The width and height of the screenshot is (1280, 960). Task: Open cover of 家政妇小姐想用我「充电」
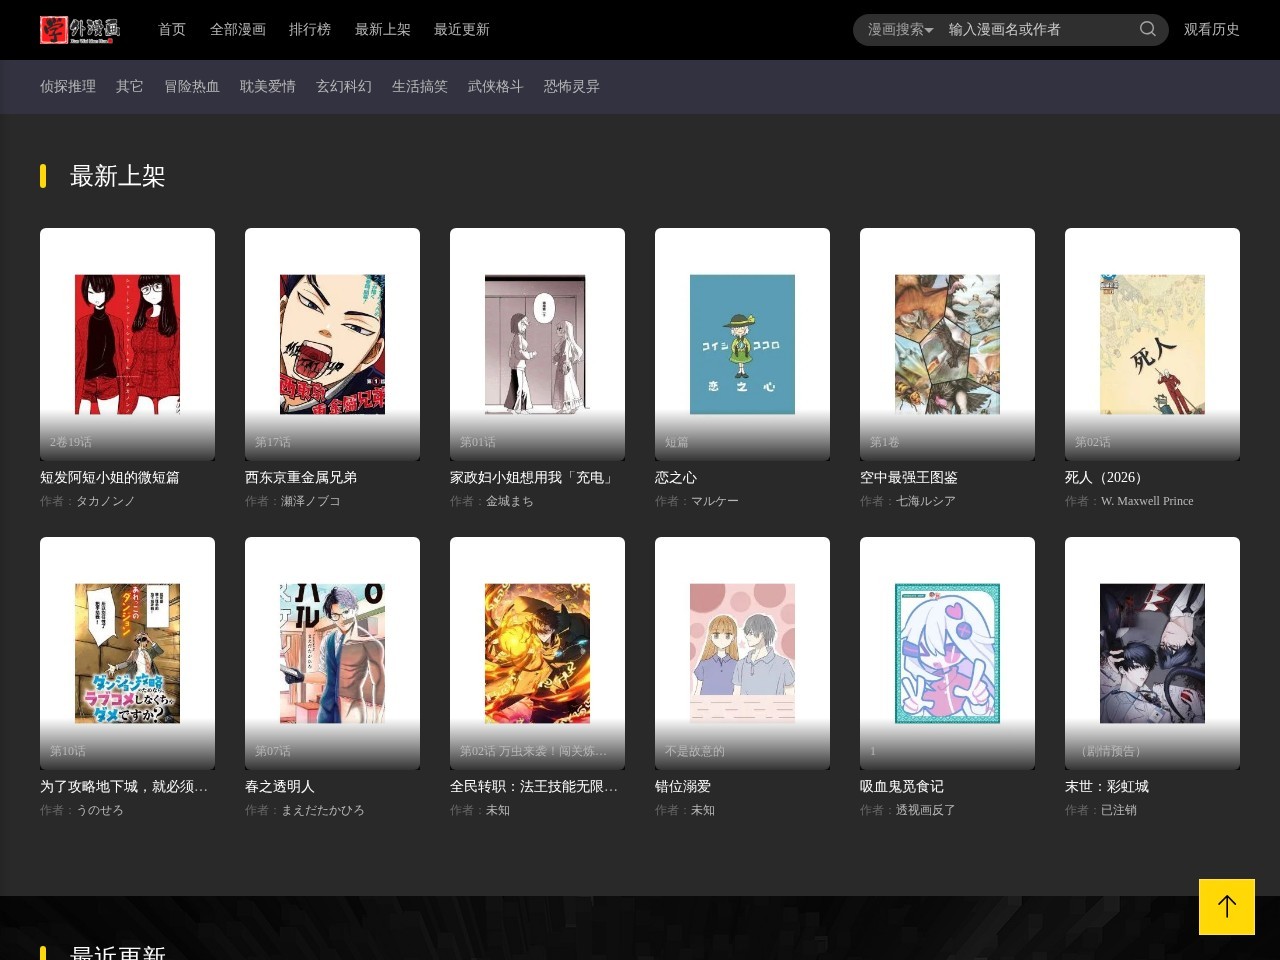pos(537,344)
